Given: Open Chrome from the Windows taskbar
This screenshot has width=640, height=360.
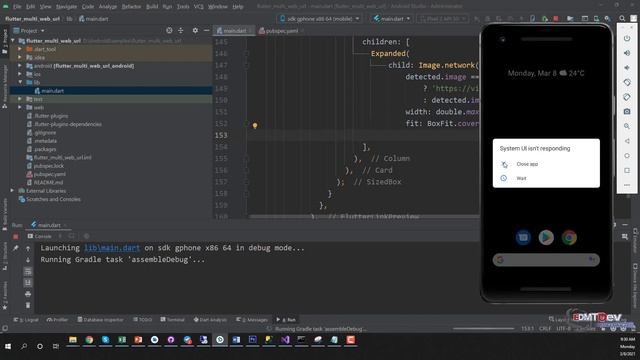Looking at the screenshot, I should 89,340.
